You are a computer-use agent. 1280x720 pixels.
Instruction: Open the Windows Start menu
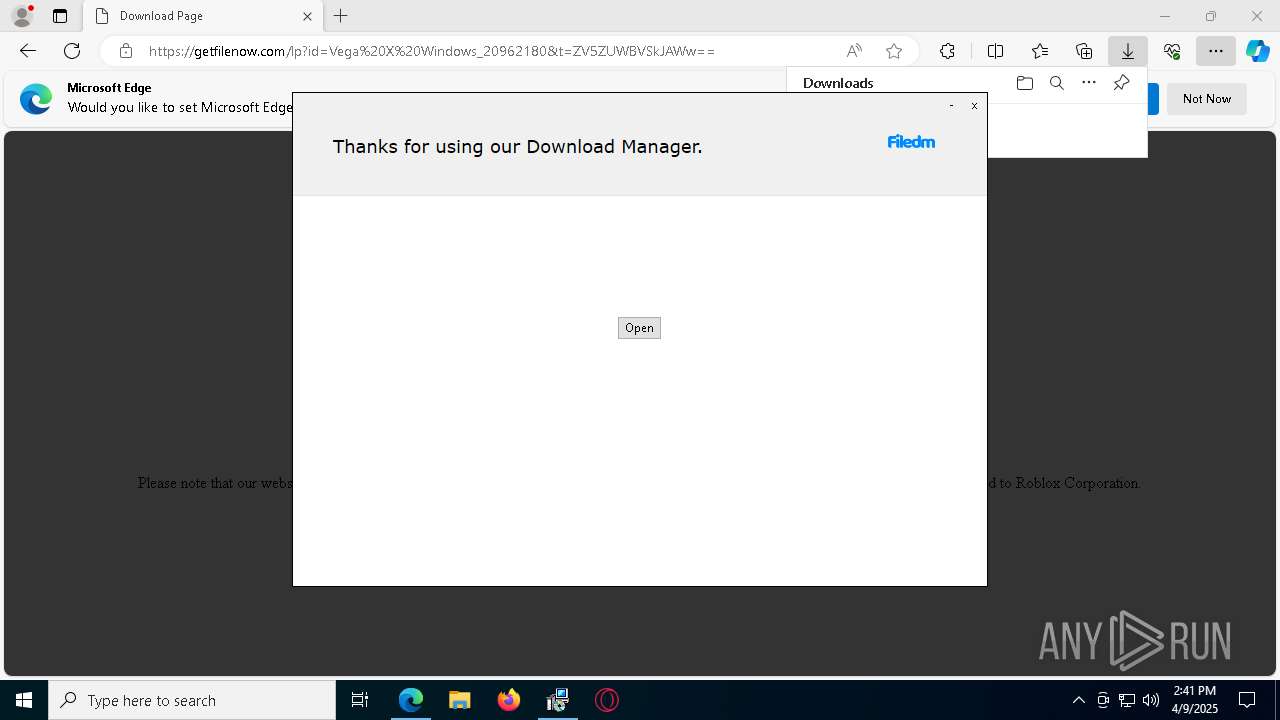click(x=24, y=700)
